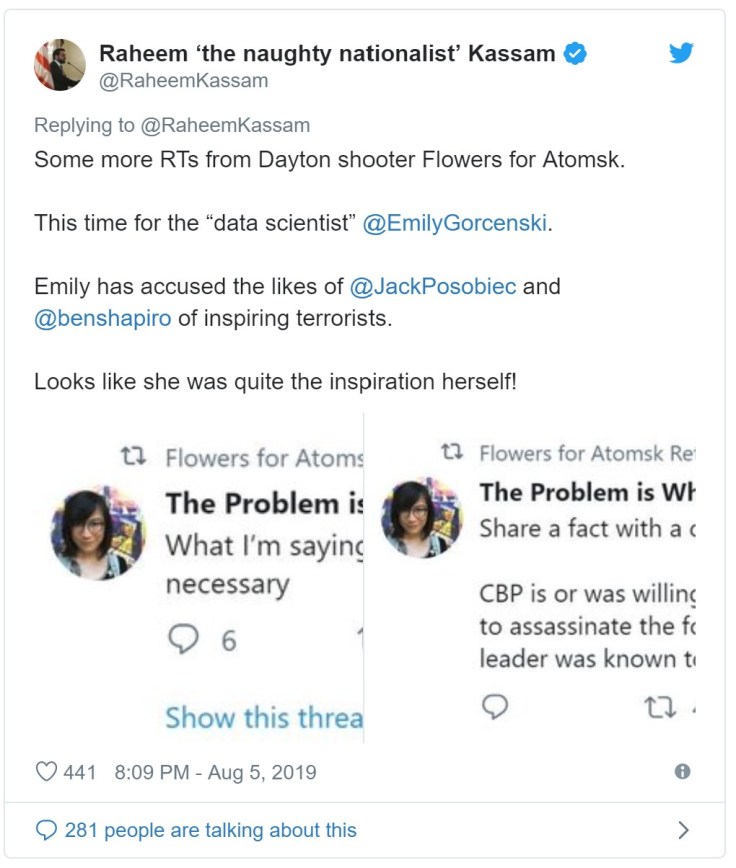Click the @EmilyGorcenski mention link
Viewport: 736px width, 868px height.
click(455, 223)
